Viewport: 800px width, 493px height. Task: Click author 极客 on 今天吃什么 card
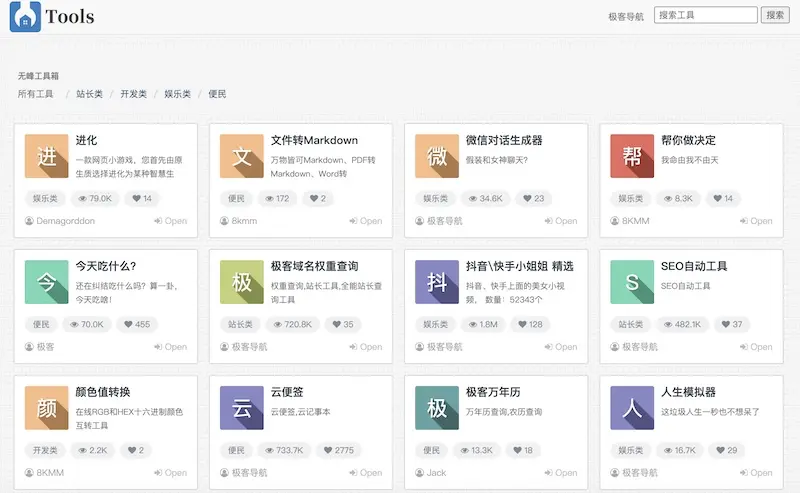pos(39,347)
